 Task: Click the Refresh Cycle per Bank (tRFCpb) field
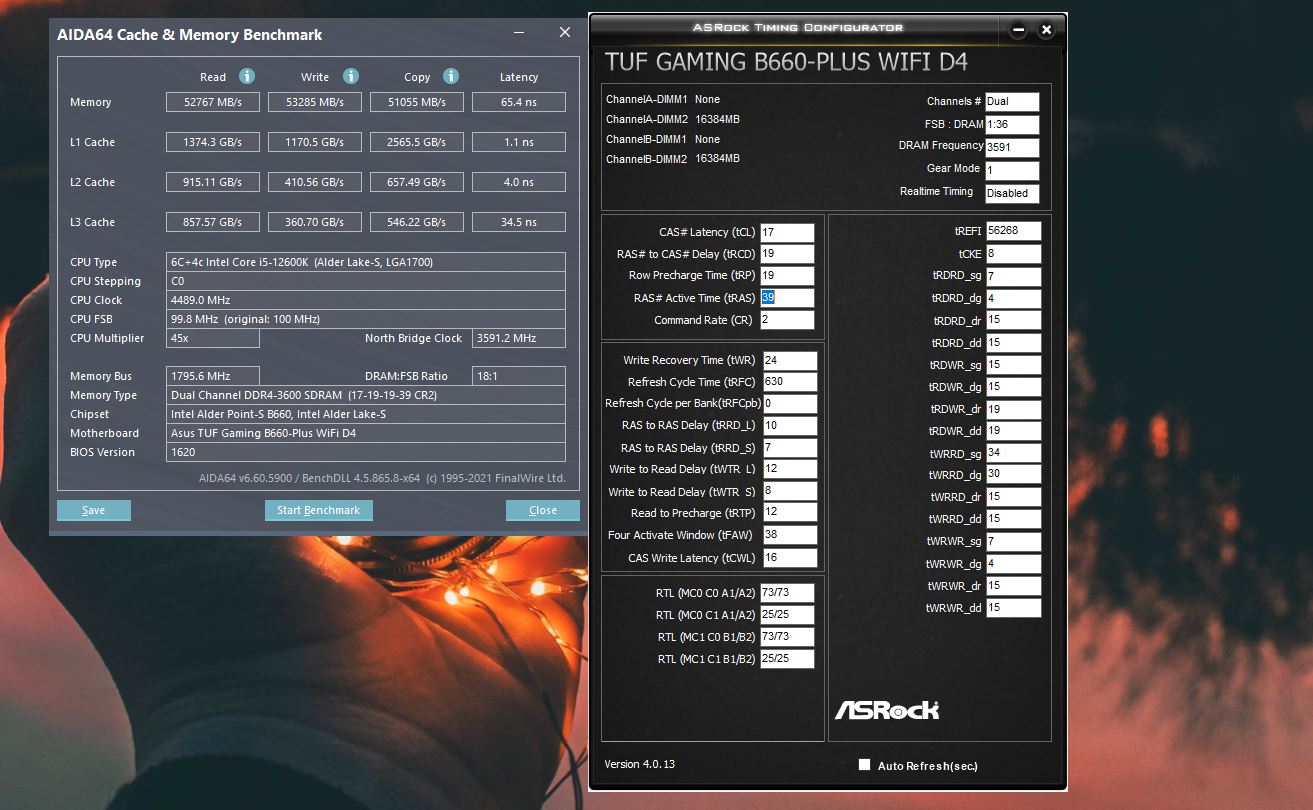pos(790,404)
